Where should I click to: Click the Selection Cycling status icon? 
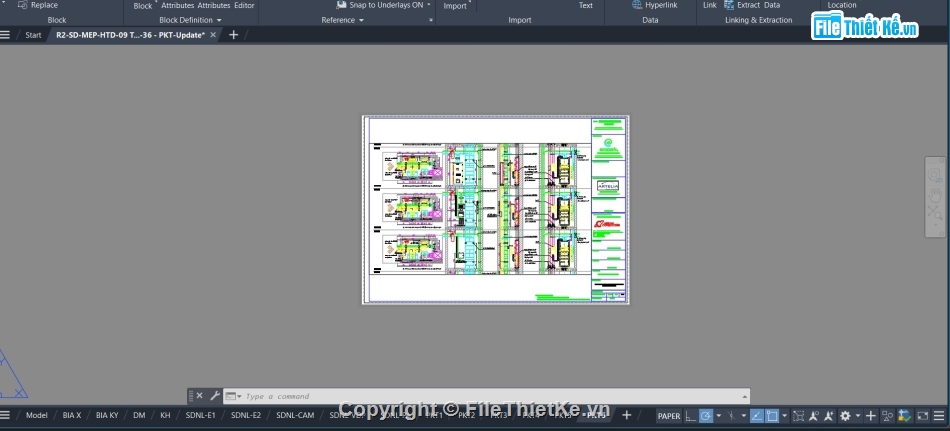coord(799,416)
